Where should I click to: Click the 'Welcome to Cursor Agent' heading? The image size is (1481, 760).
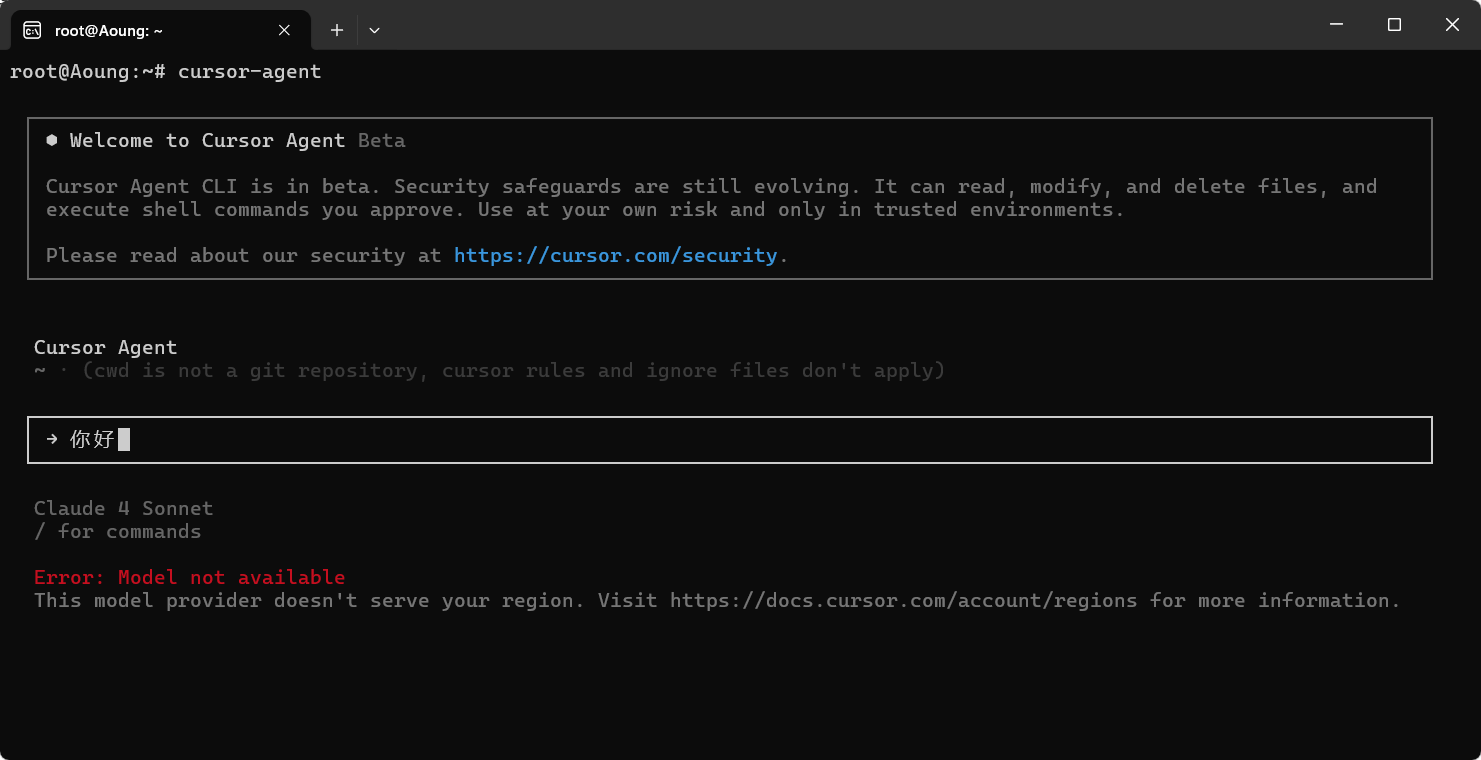click(207, 140)
